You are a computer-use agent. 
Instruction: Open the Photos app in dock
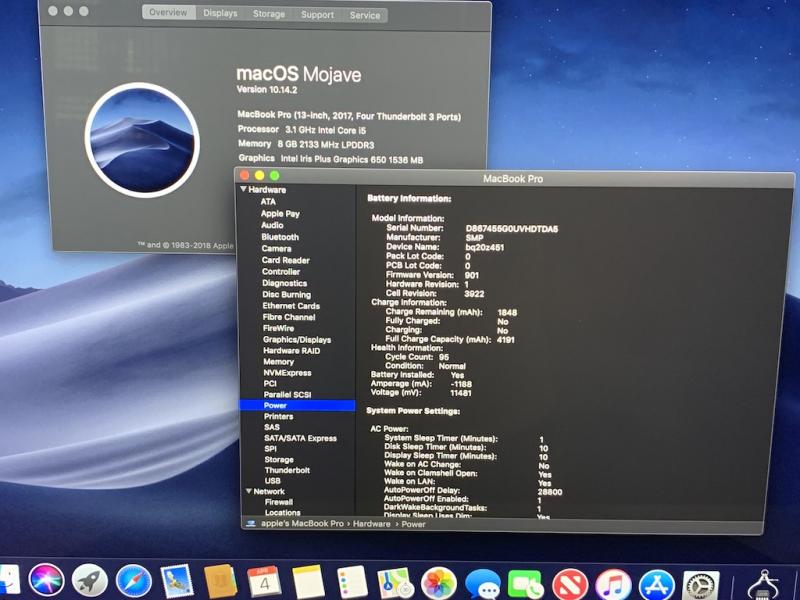(438, 583)
